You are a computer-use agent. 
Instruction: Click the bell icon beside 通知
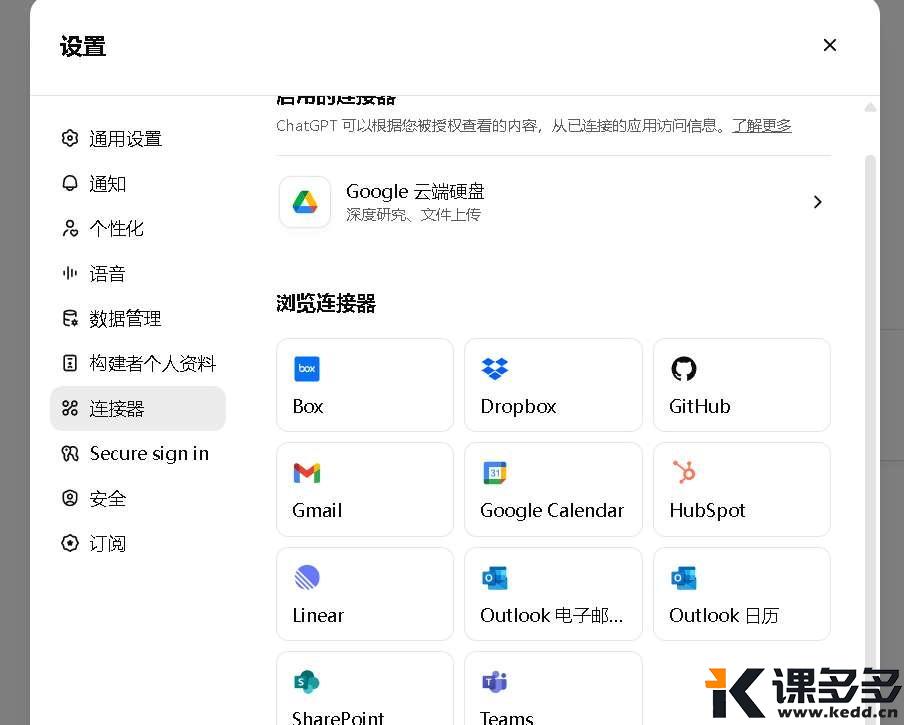tap(70, 183)
